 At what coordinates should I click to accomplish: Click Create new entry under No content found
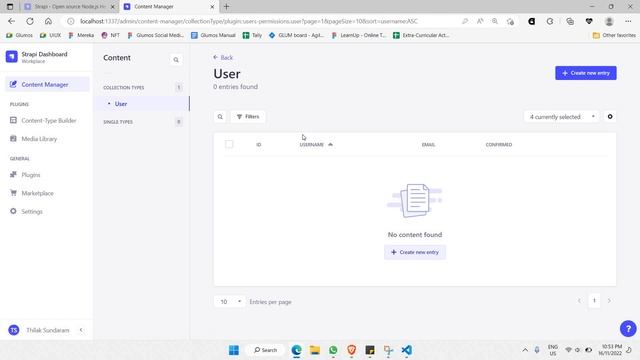[x=415, y=252]
